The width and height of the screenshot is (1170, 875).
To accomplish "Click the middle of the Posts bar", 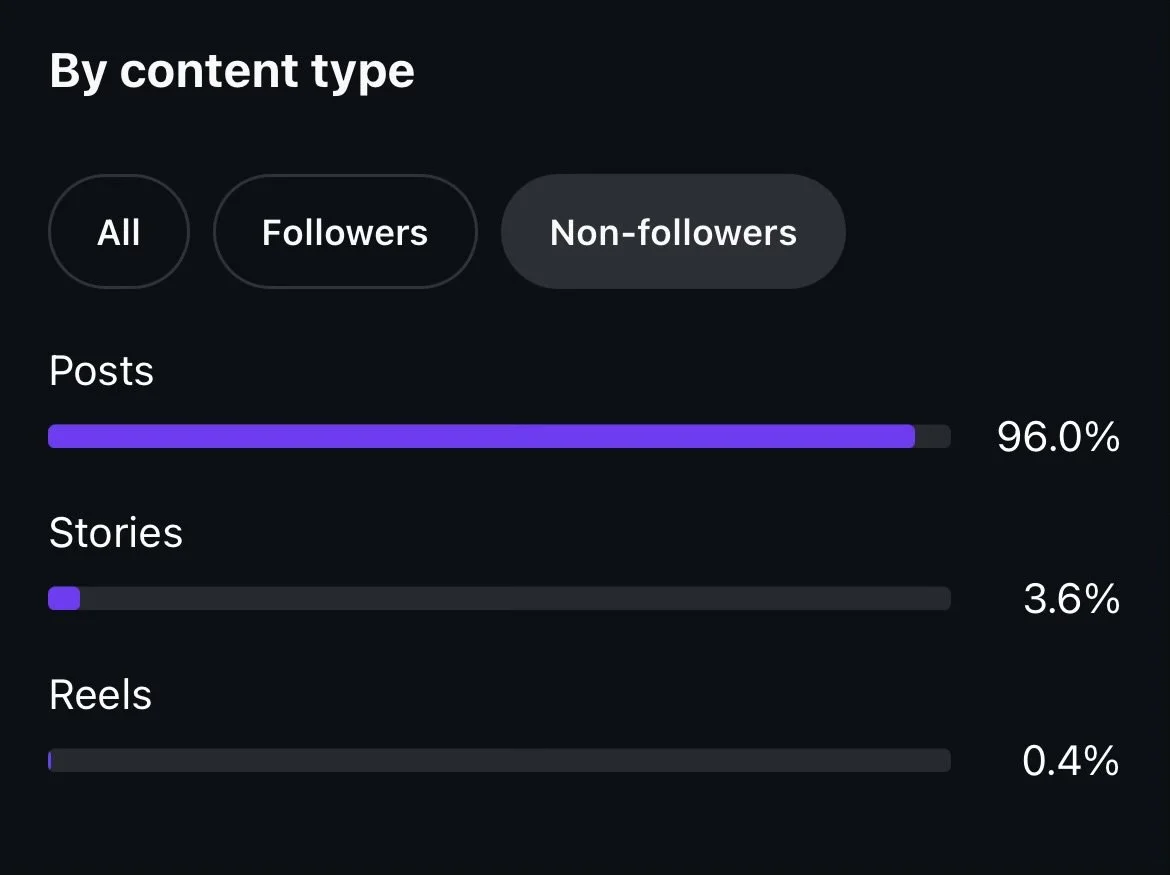I will (499, 436).
